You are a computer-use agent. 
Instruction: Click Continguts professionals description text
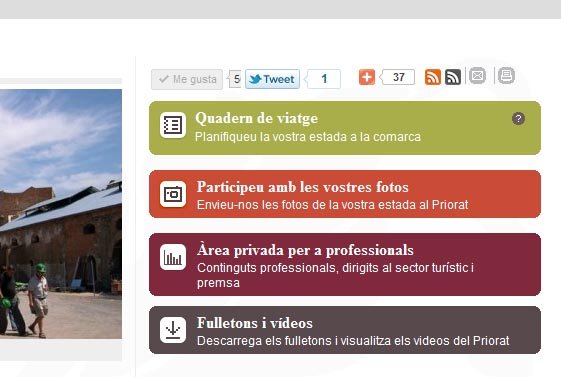(335, 275)
